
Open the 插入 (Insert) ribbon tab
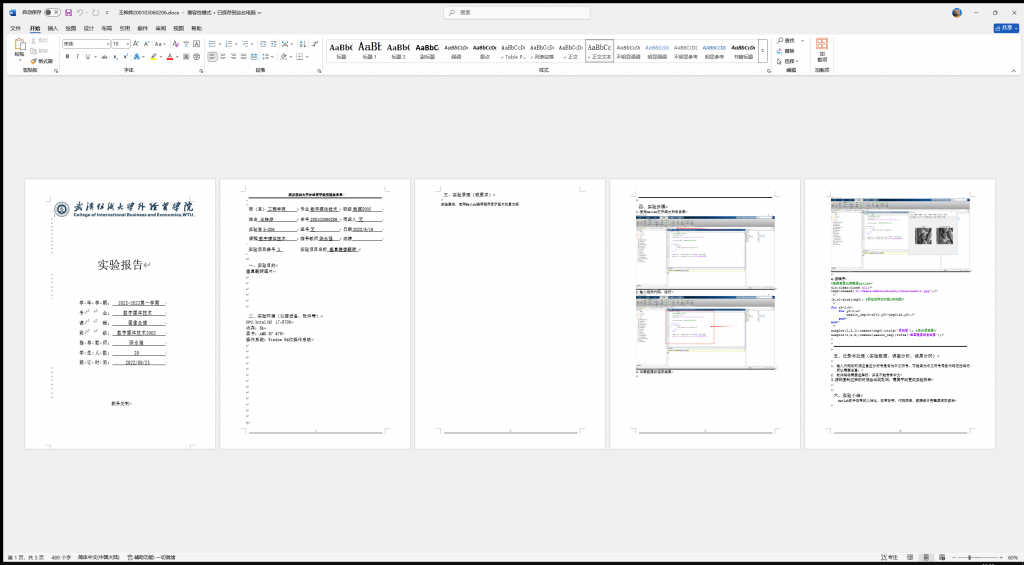(x=53, y=28)
